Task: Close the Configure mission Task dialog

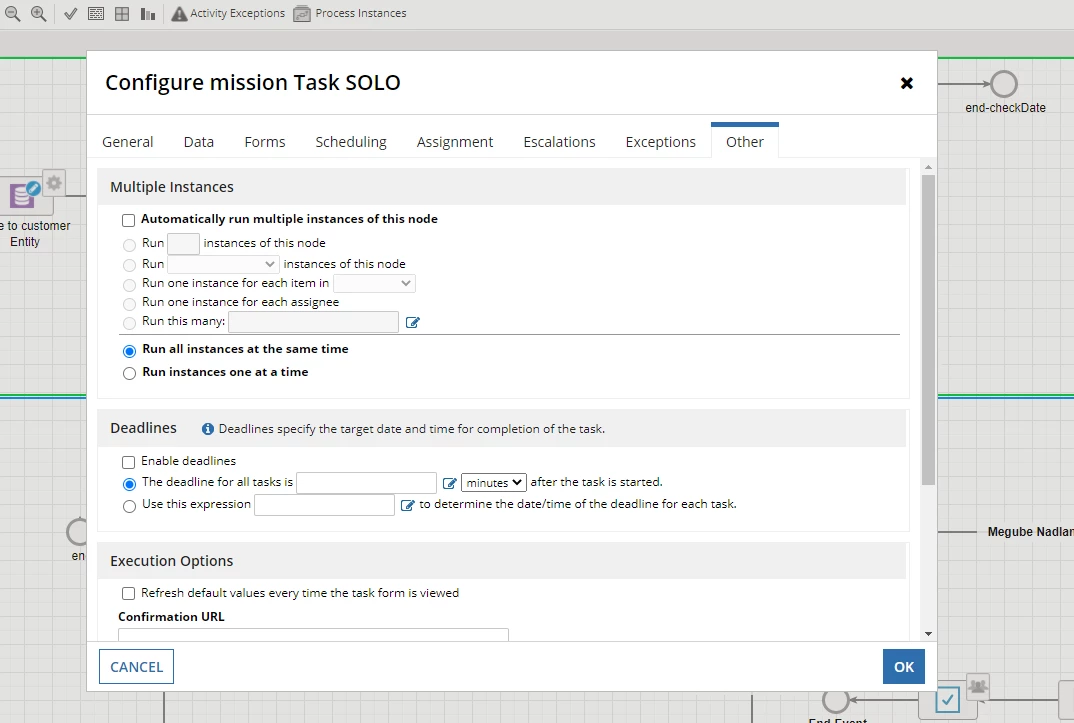Action: click(x=906, y=83)
